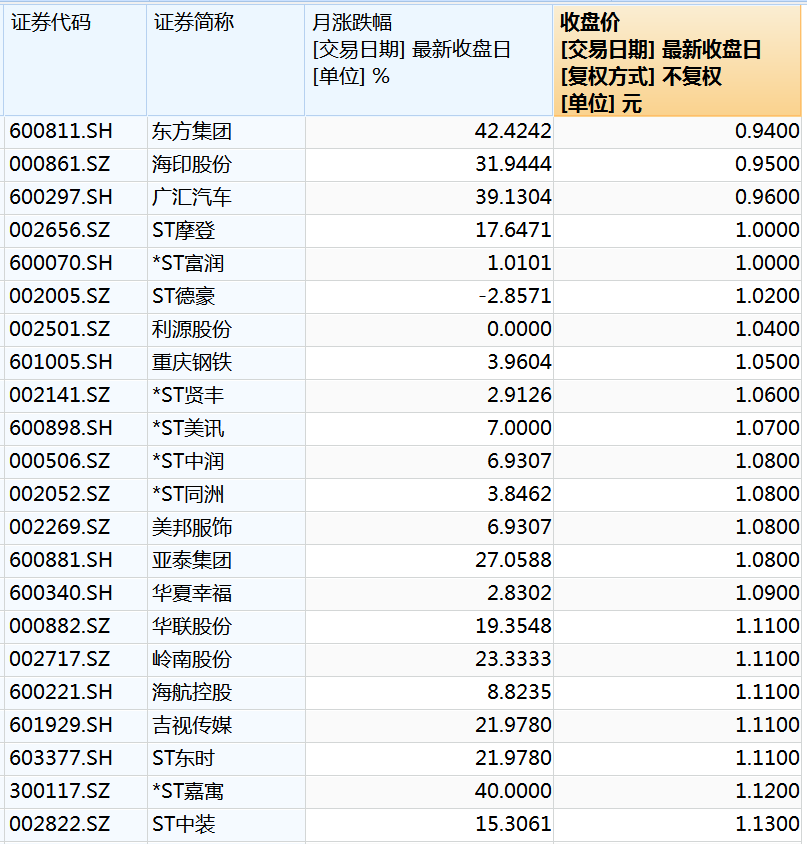
Task: Select the highlighted 收盘价 column header
Action: (x=677, y=60)
